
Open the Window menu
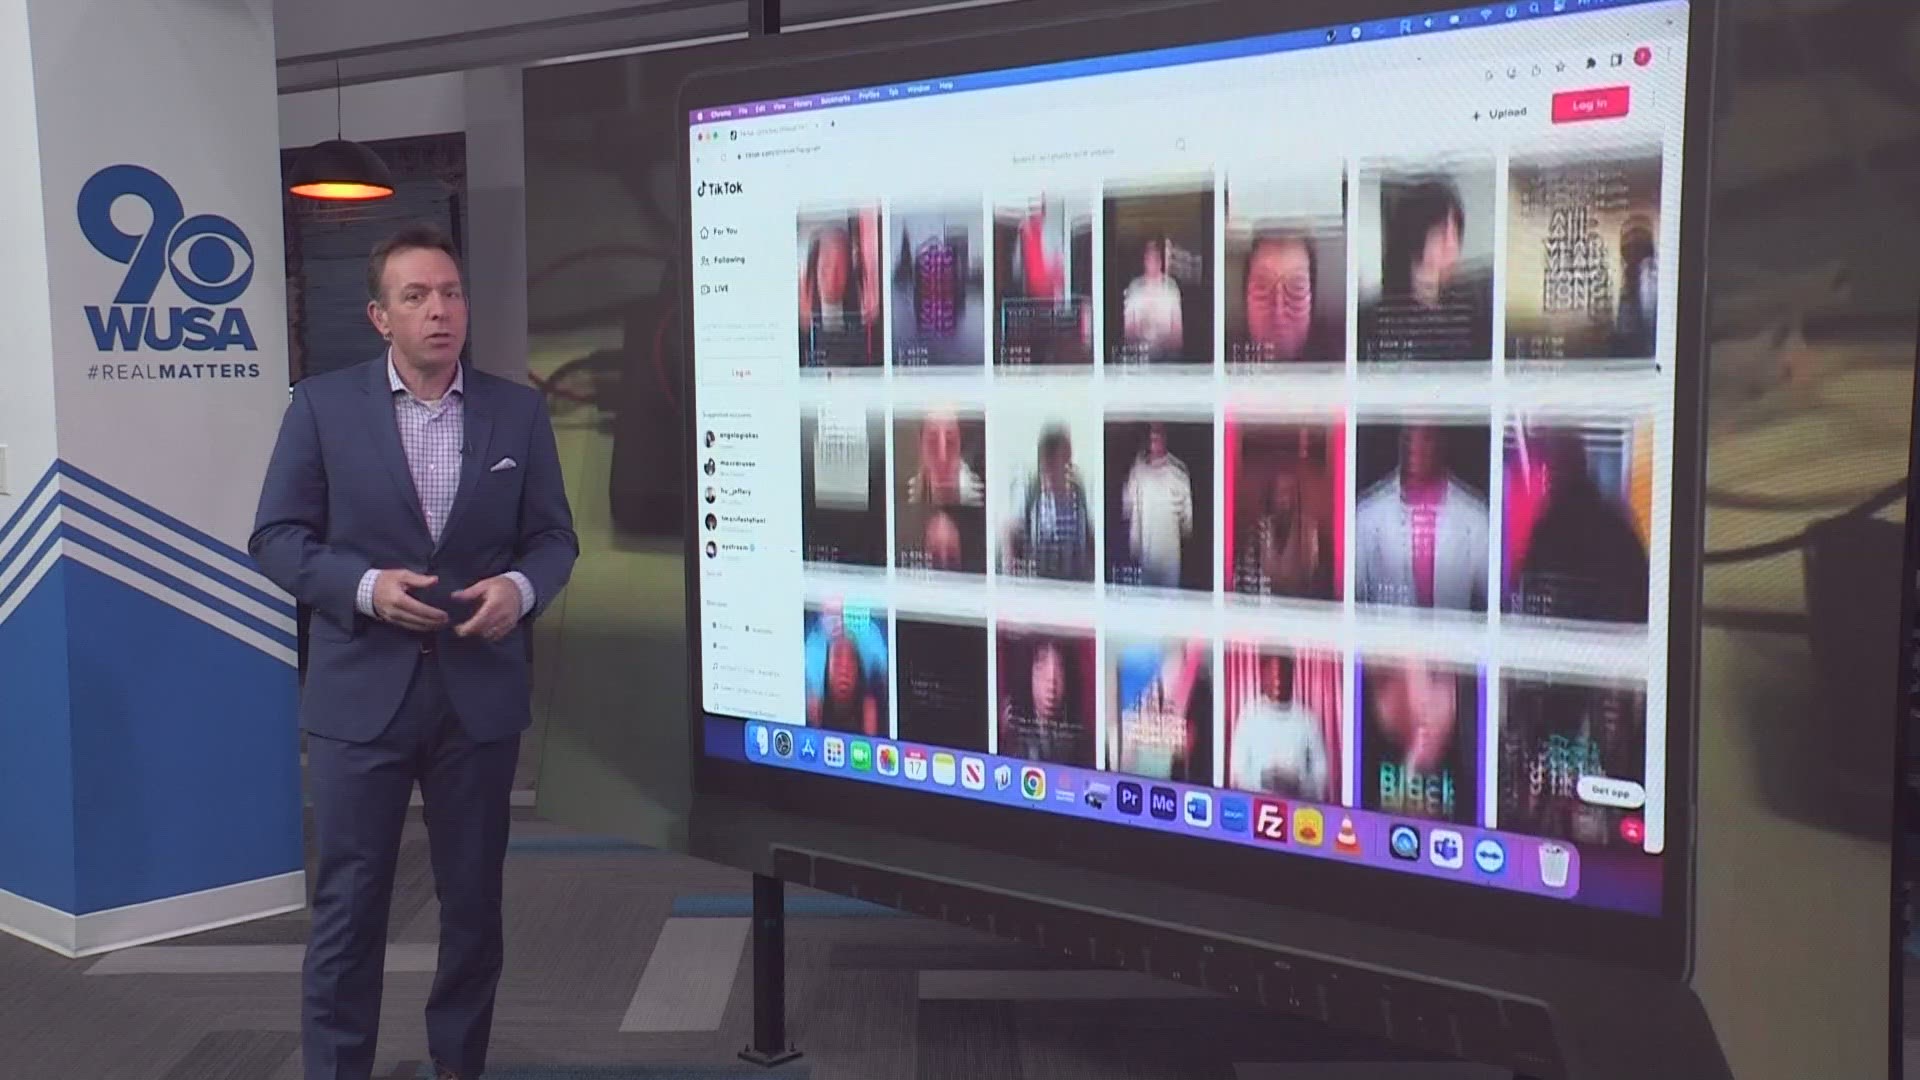click(x=918, y=89)
